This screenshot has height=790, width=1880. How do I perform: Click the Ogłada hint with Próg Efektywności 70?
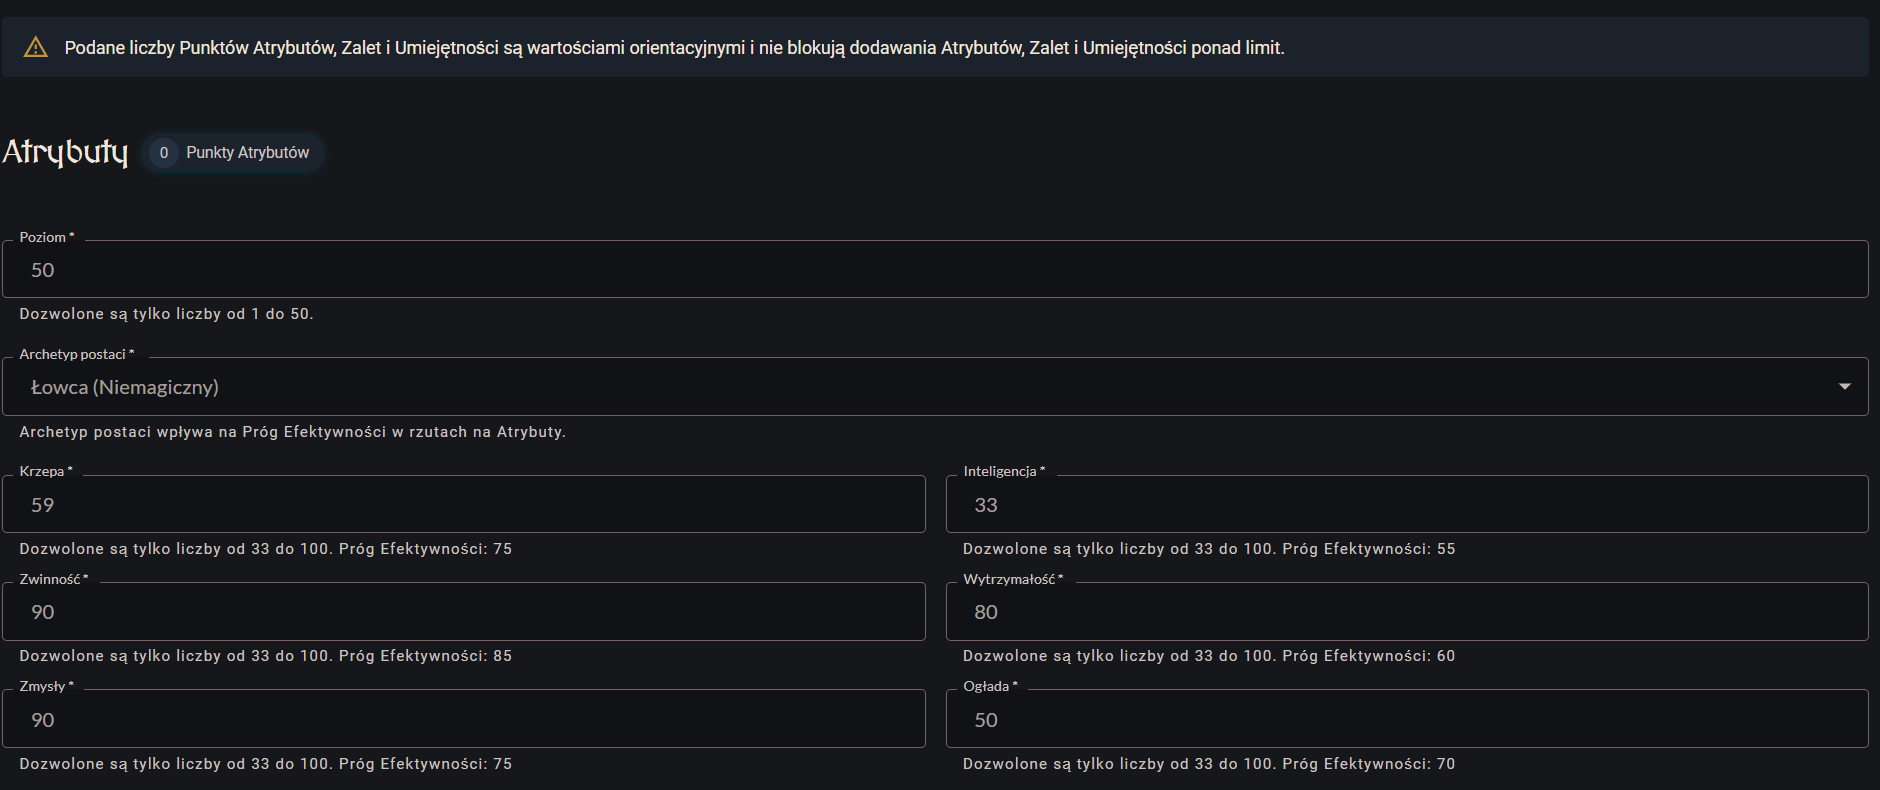(1208, 764)
